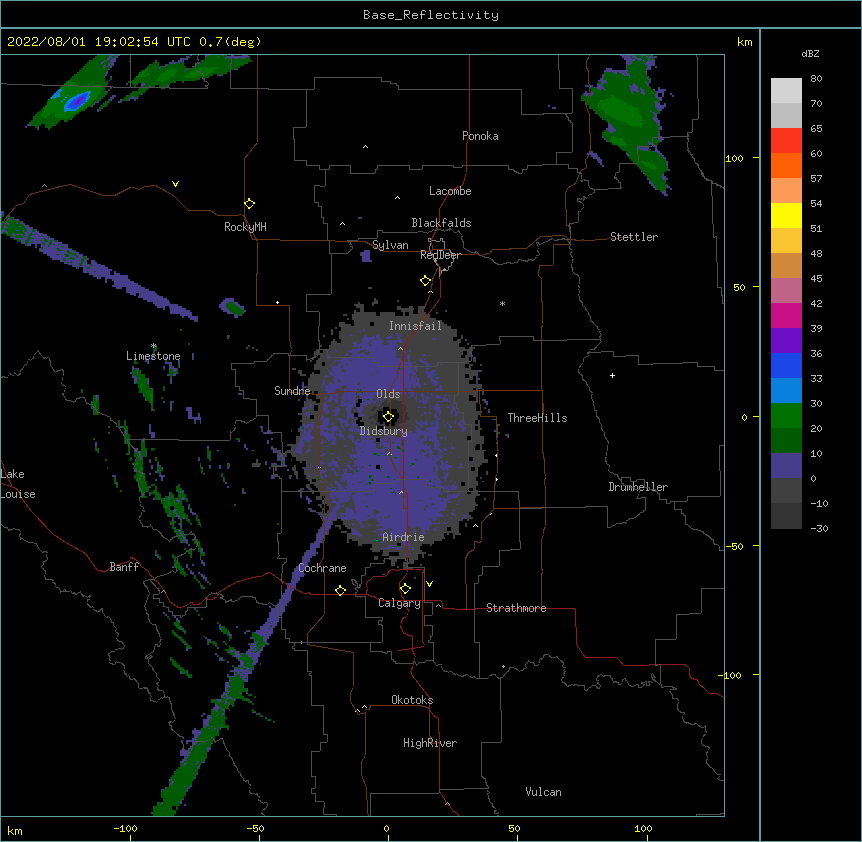
Task: Pick the blue 33-36 dBZ legend swatch
Action: pyautogui.click(x=786, y=365)
